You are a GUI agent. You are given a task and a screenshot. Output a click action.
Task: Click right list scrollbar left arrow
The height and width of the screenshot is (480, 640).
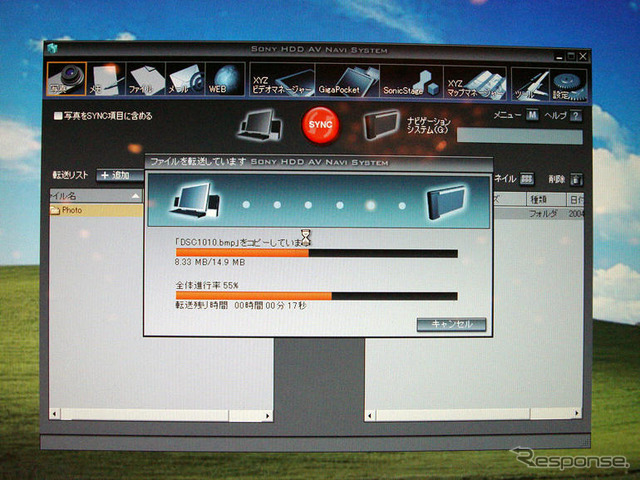[369, 416]
